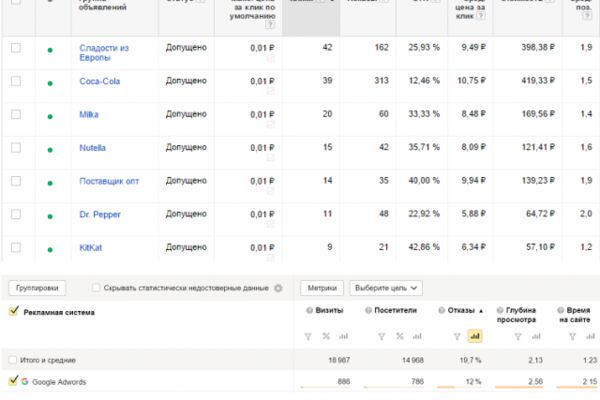Click chart bars icon under Визиты column

344,336
